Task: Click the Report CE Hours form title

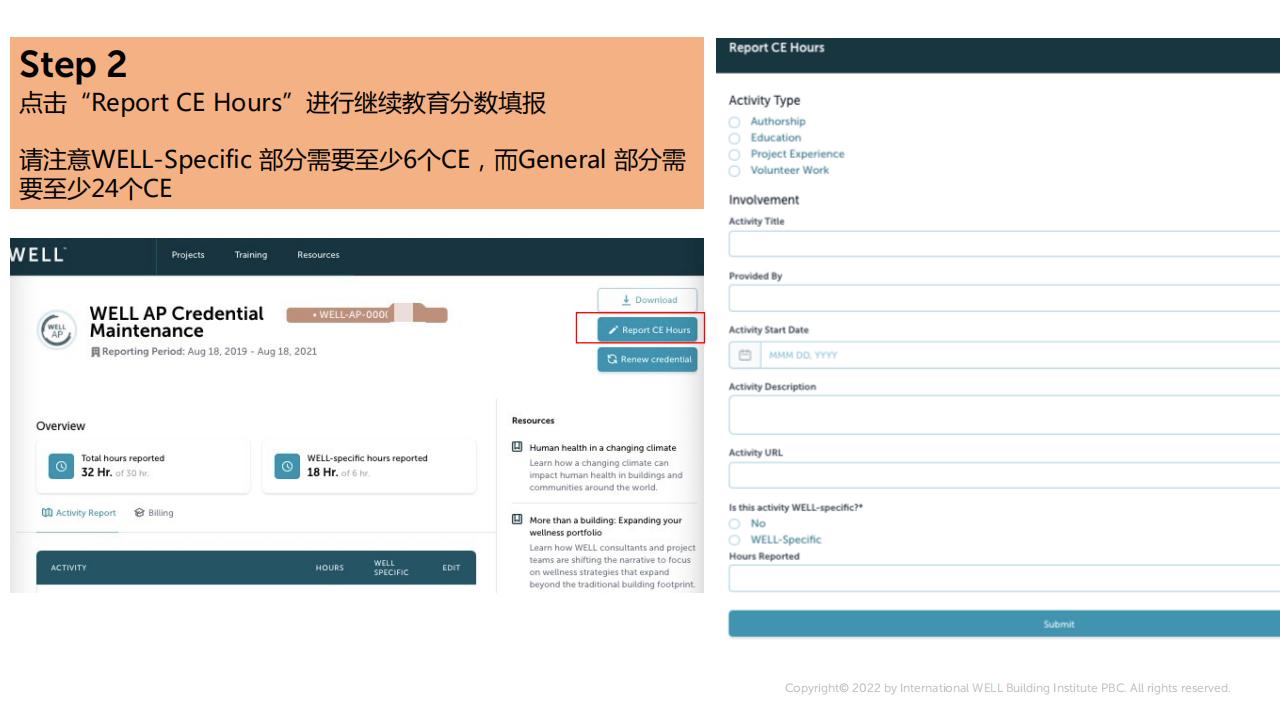Action: pyautogui.click(x=777, y=48)
